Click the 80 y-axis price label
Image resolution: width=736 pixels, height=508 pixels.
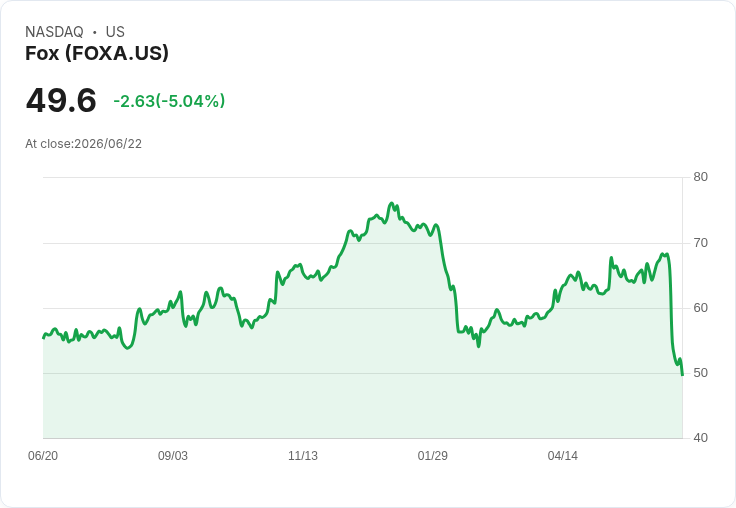pos(700,177)
